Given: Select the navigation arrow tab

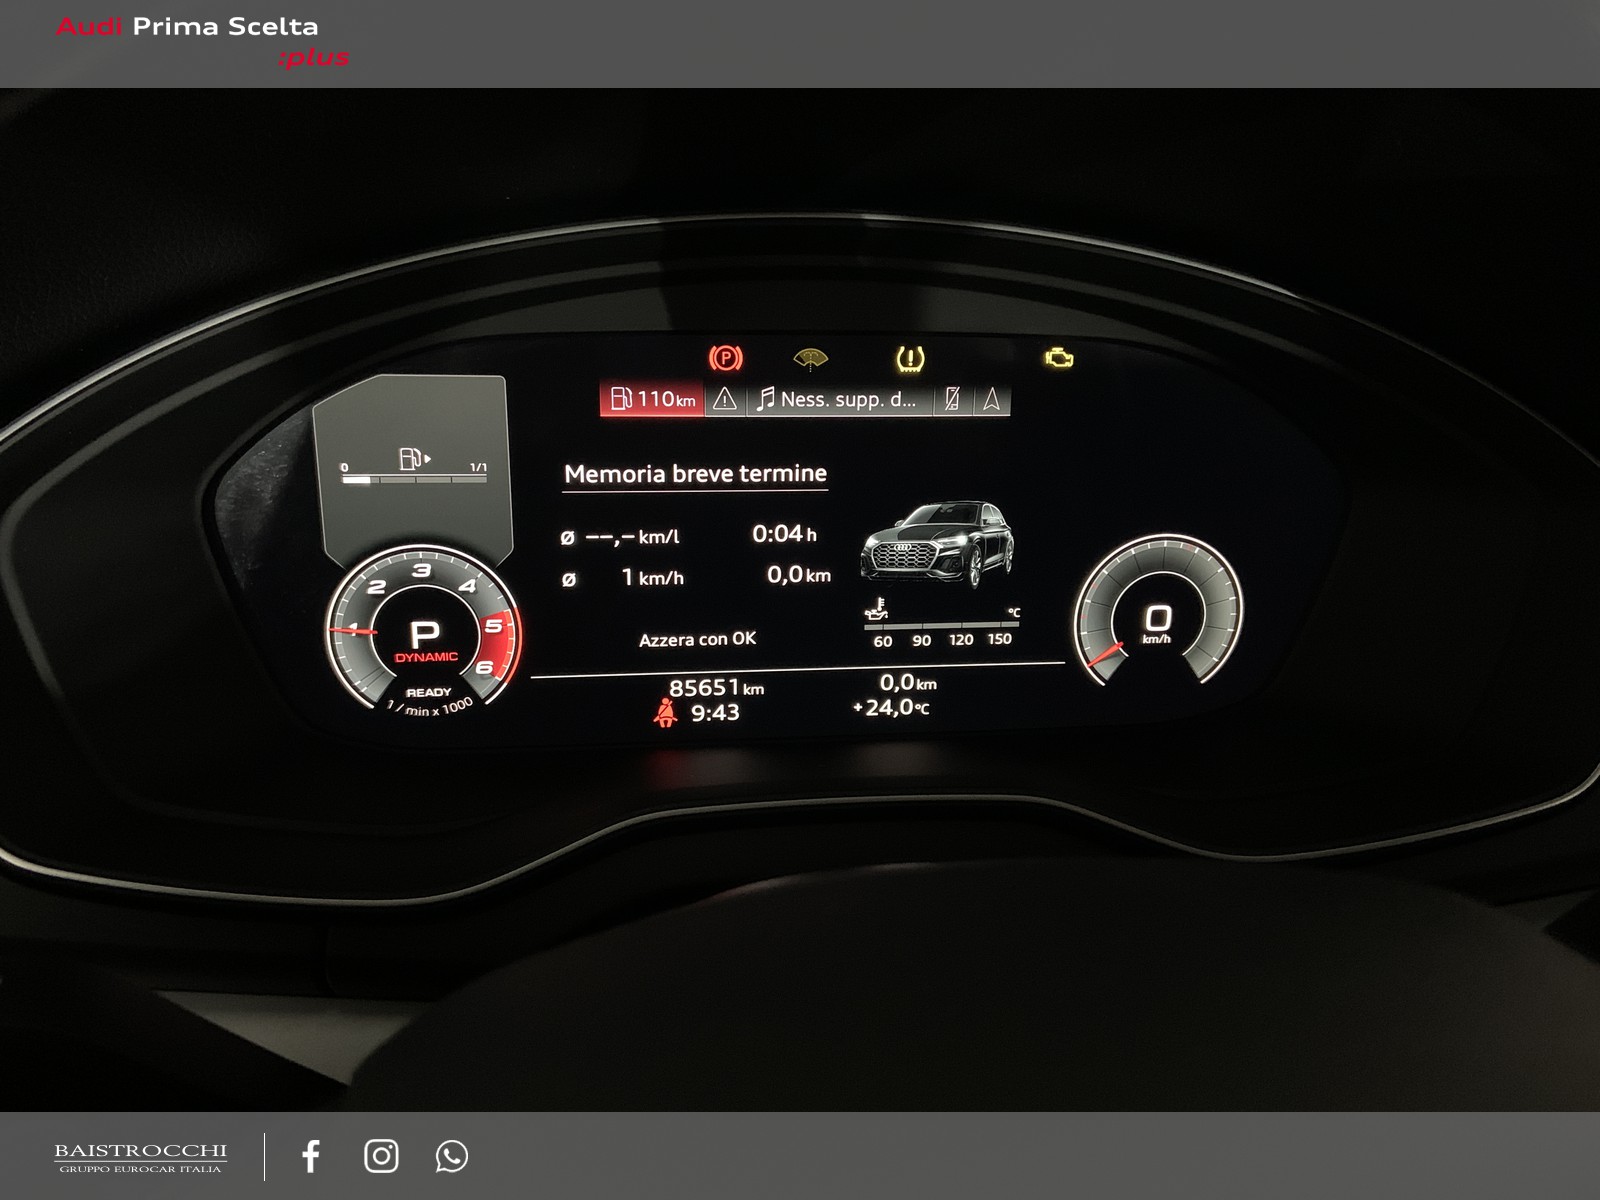Looking at the screenshot, I should click(x=991, y=399).
